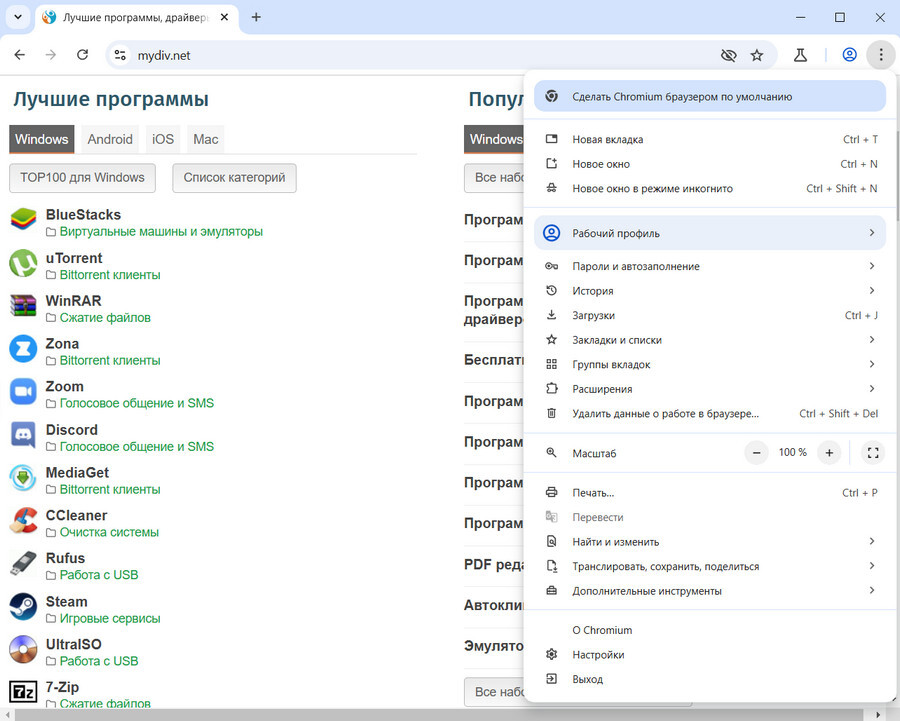900x721 pixels.
Task: Open О Chromium menu entry
Action: click(x=710, y=630)
